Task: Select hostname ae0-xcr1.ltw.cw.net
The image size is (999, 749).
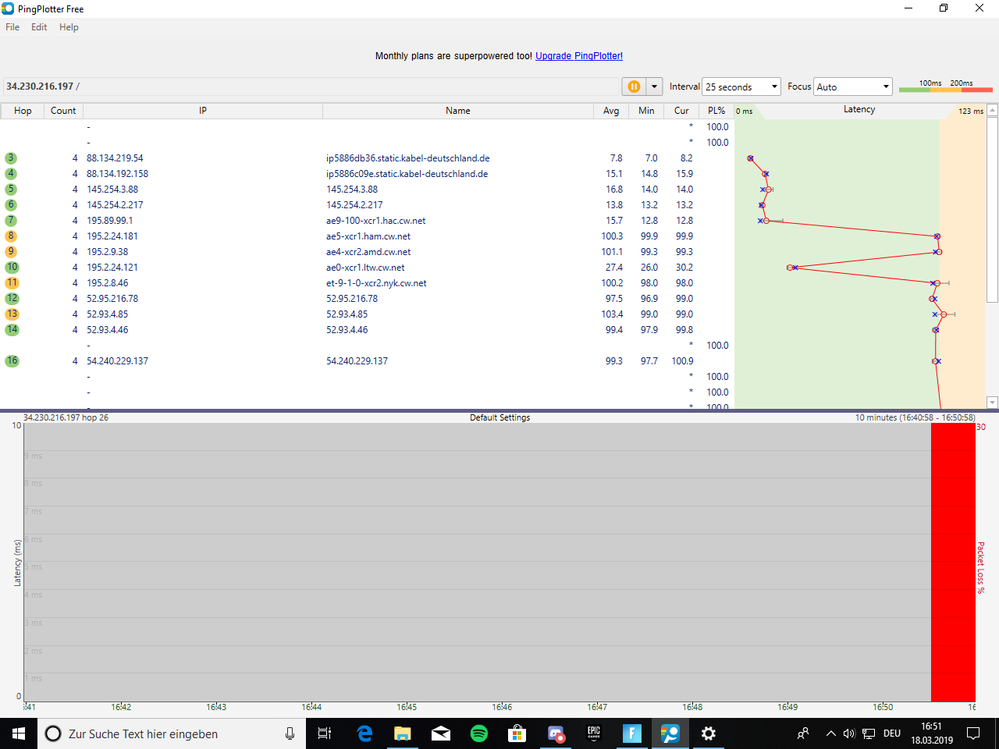Action: point(365,268)
